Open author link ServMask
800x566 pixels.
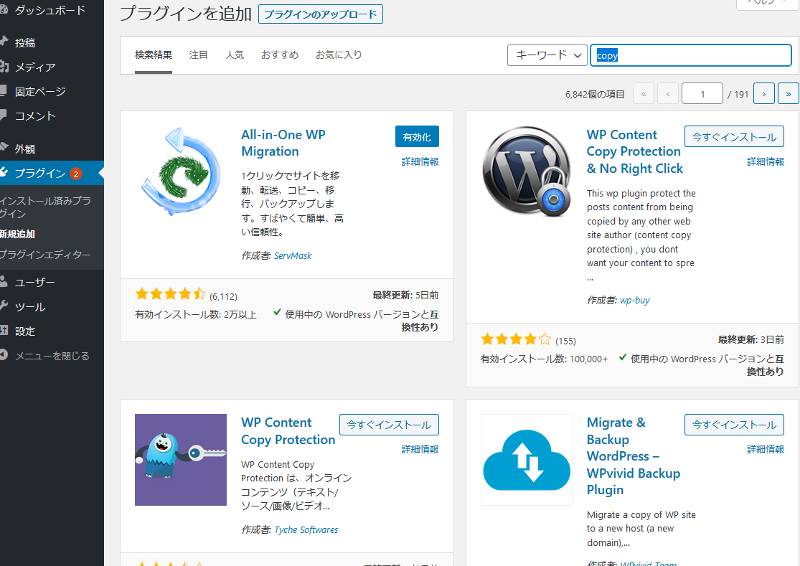293,256
